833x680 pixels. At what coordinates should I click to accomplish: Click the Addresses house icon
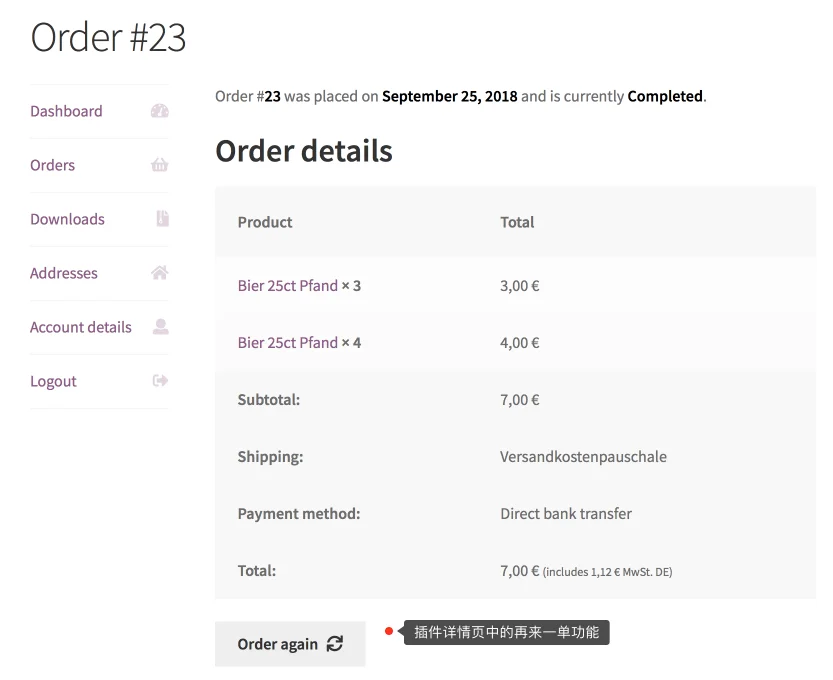coord(160,273)
